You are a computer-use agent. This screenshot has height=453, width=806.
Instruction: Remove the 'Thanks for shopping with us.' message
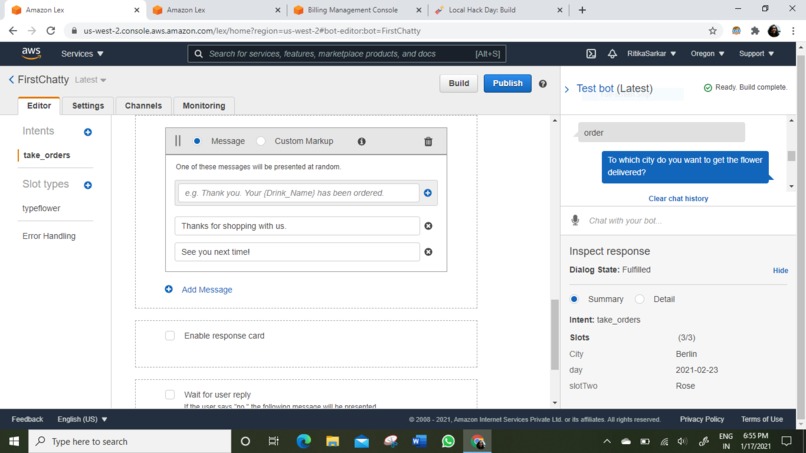point(428,226)
